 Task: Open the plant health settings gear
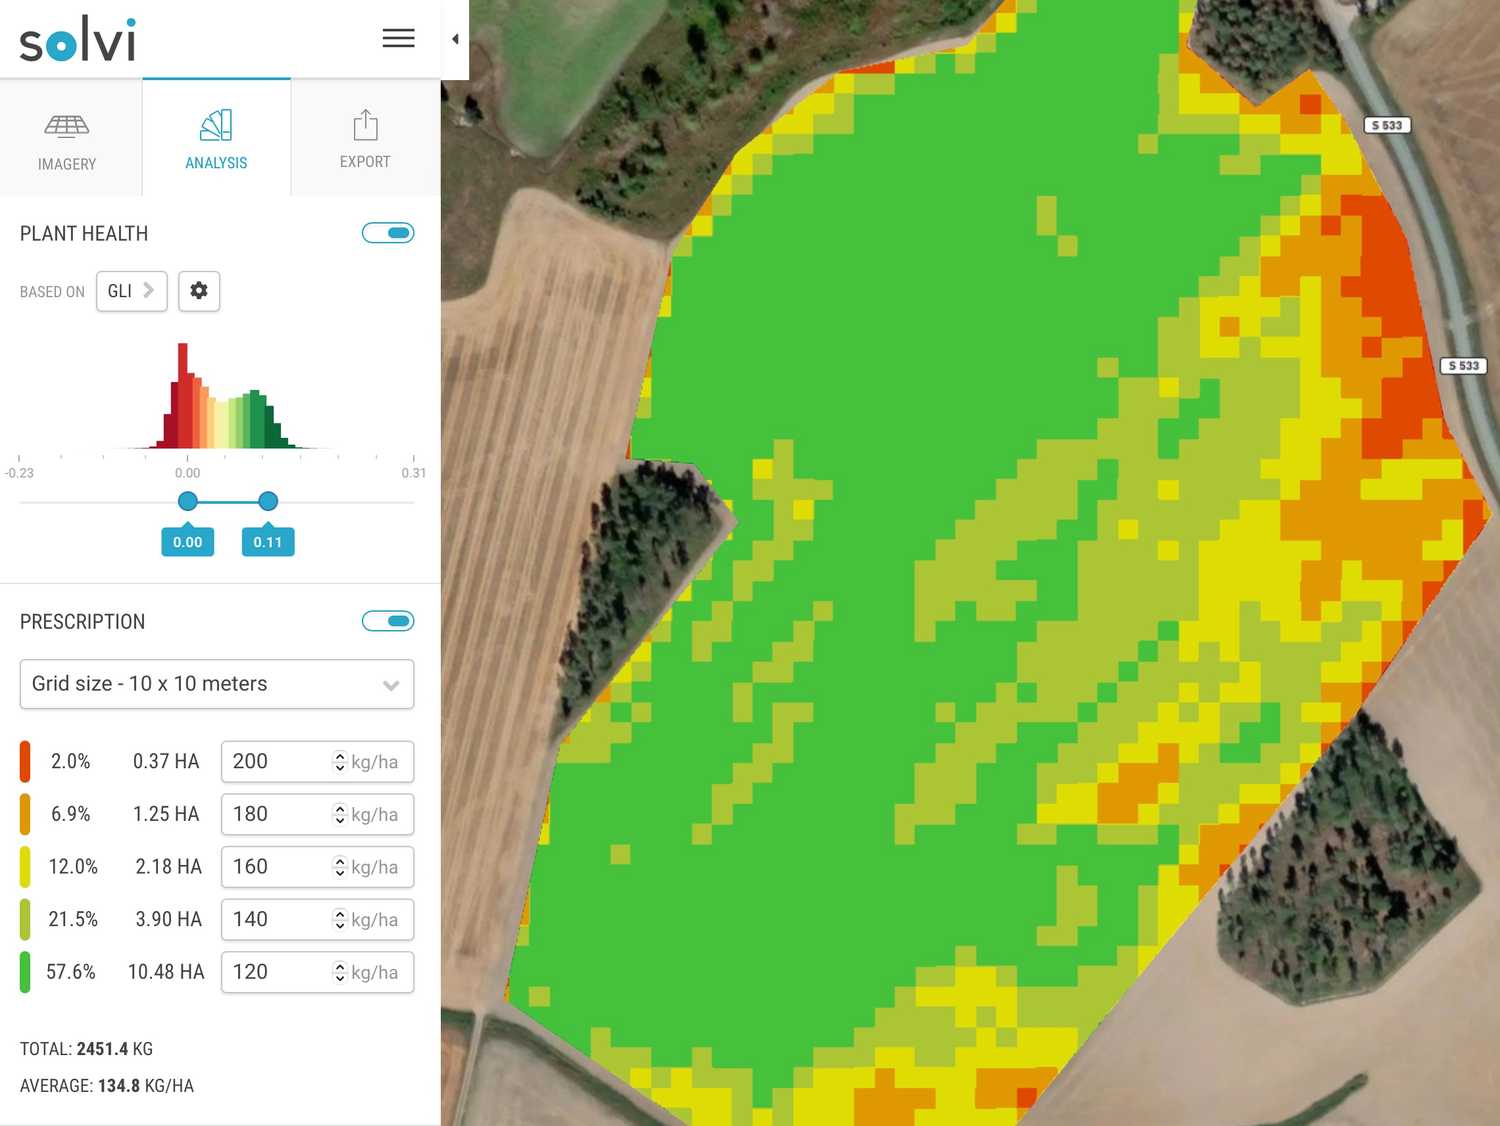click(198, 291)
